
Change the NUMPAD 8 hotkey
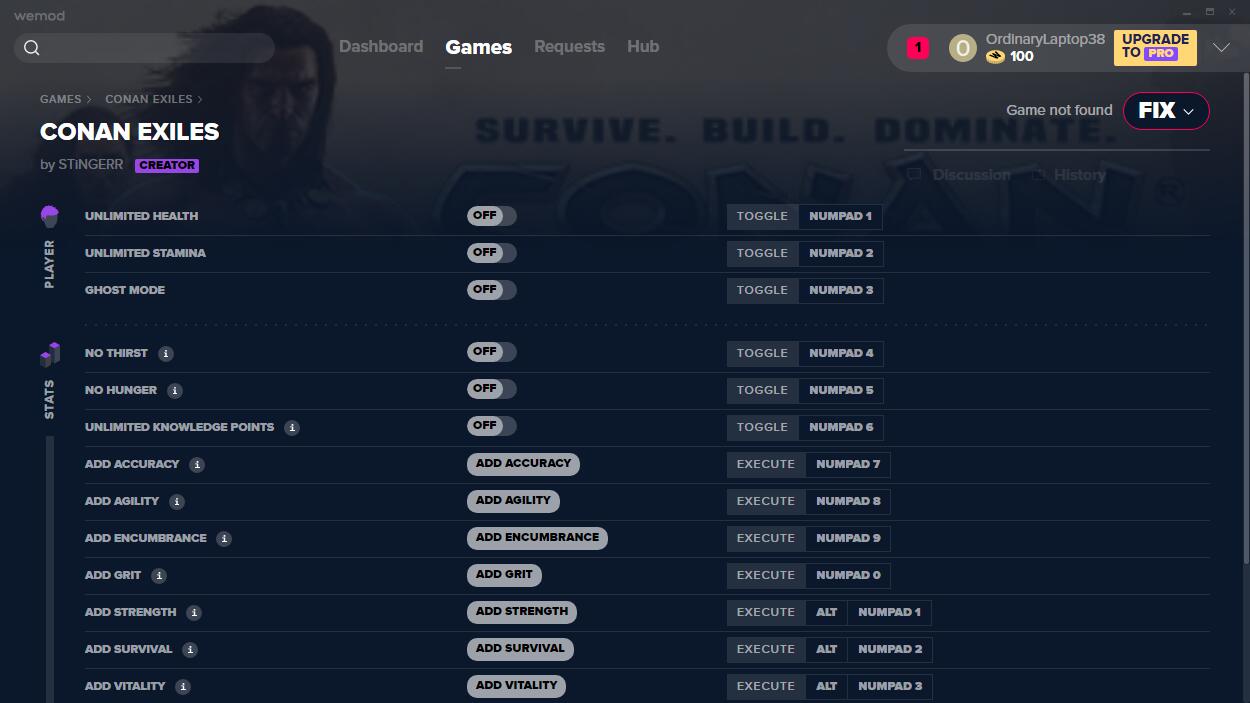(x=848, y=501)
